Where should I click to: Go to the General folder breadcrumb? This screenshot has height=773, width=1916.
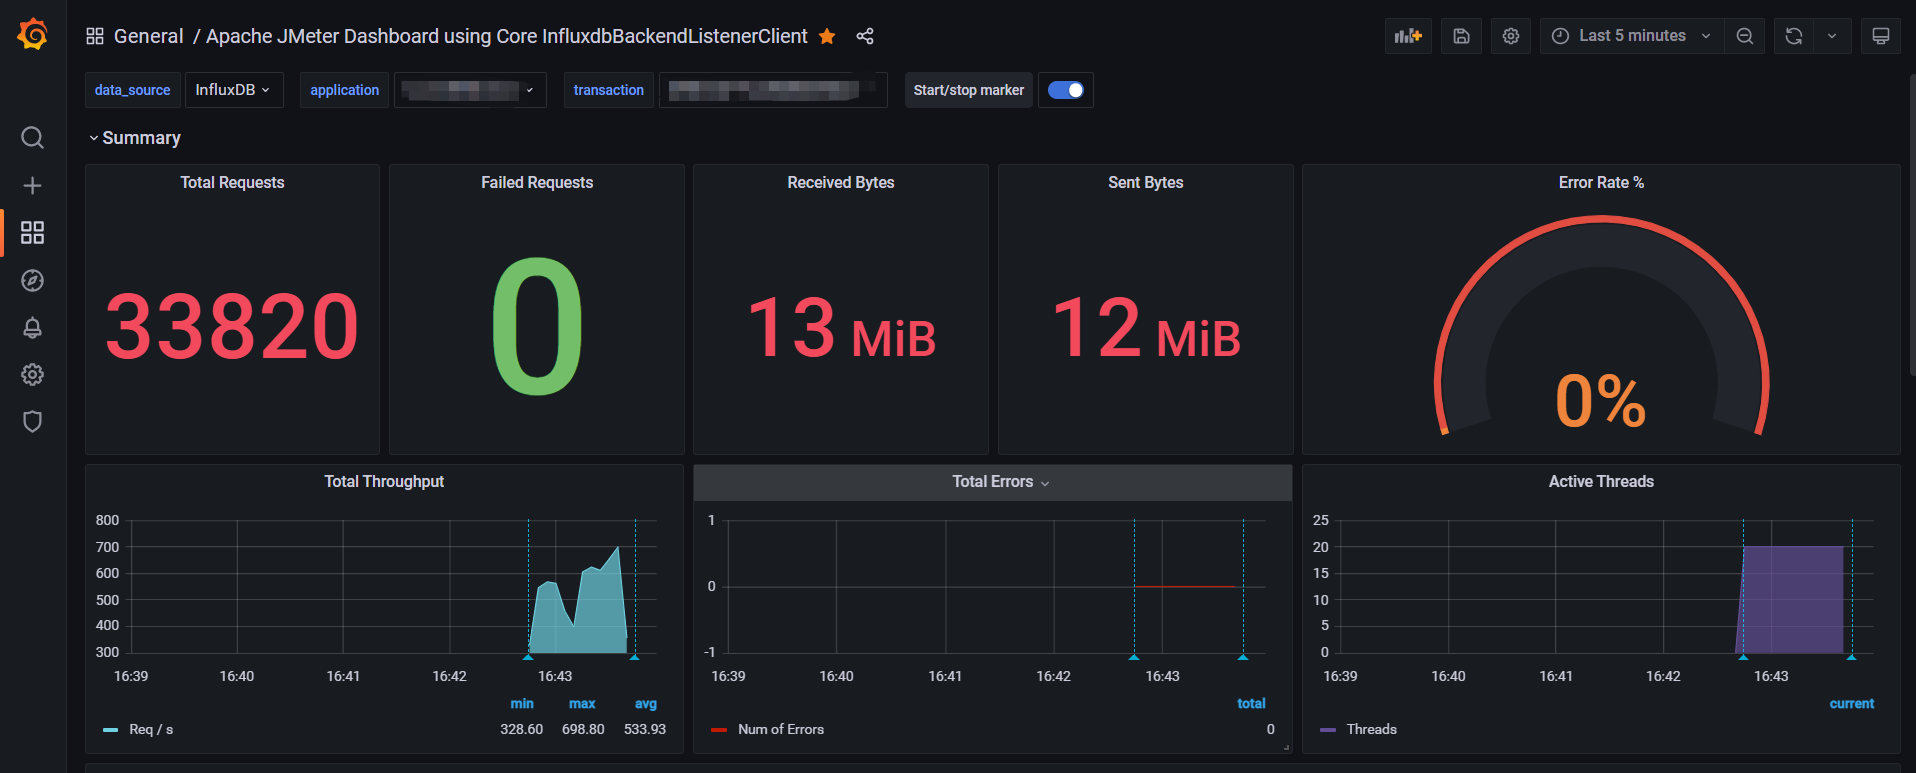coord(149,36)
